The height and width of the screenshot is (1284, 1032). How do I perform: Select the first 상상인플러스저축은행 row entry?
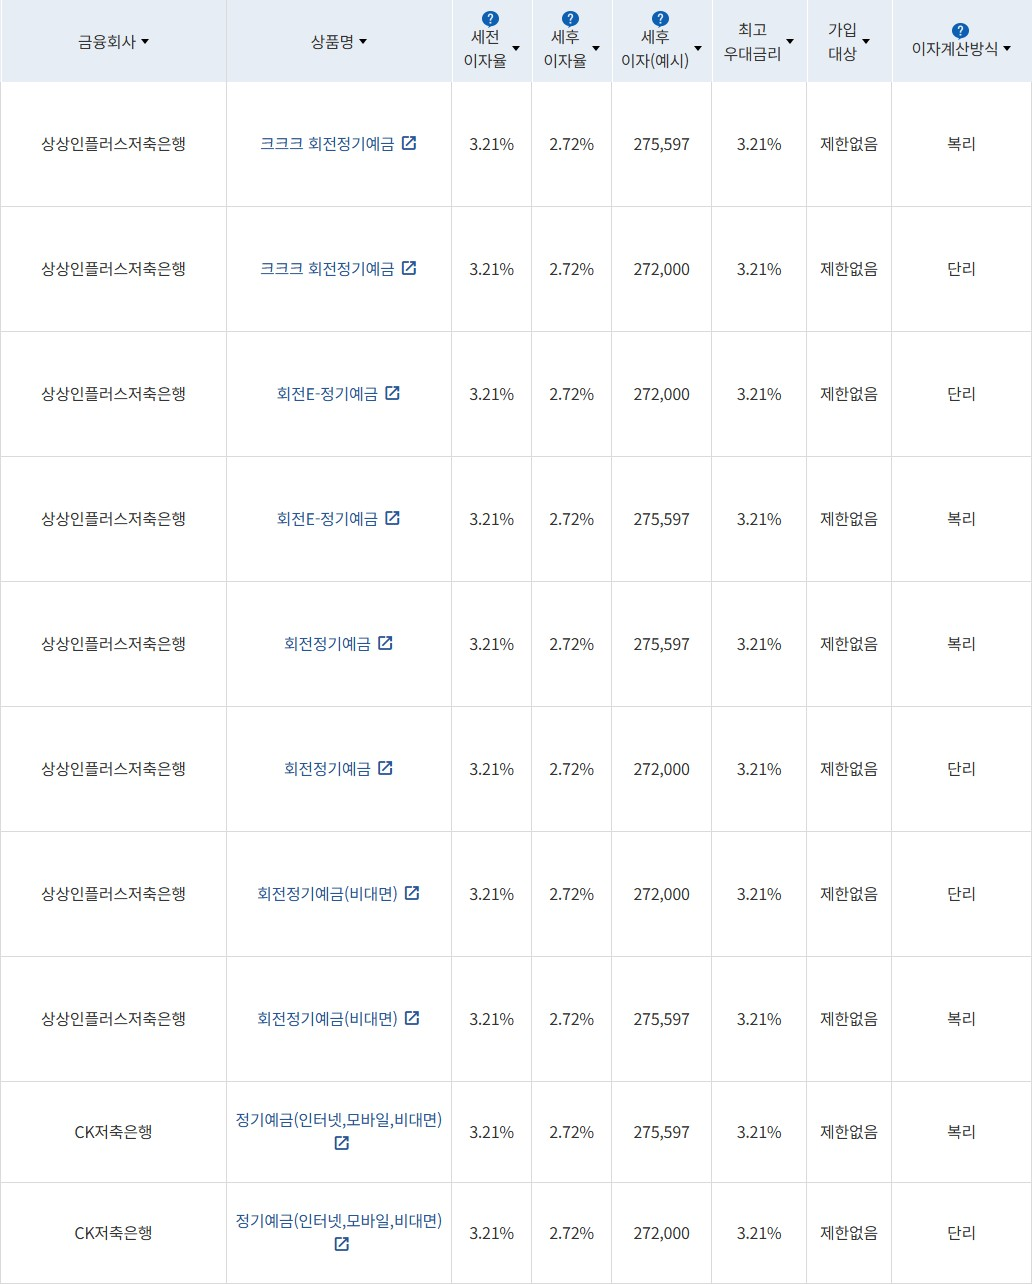point(114,143)
